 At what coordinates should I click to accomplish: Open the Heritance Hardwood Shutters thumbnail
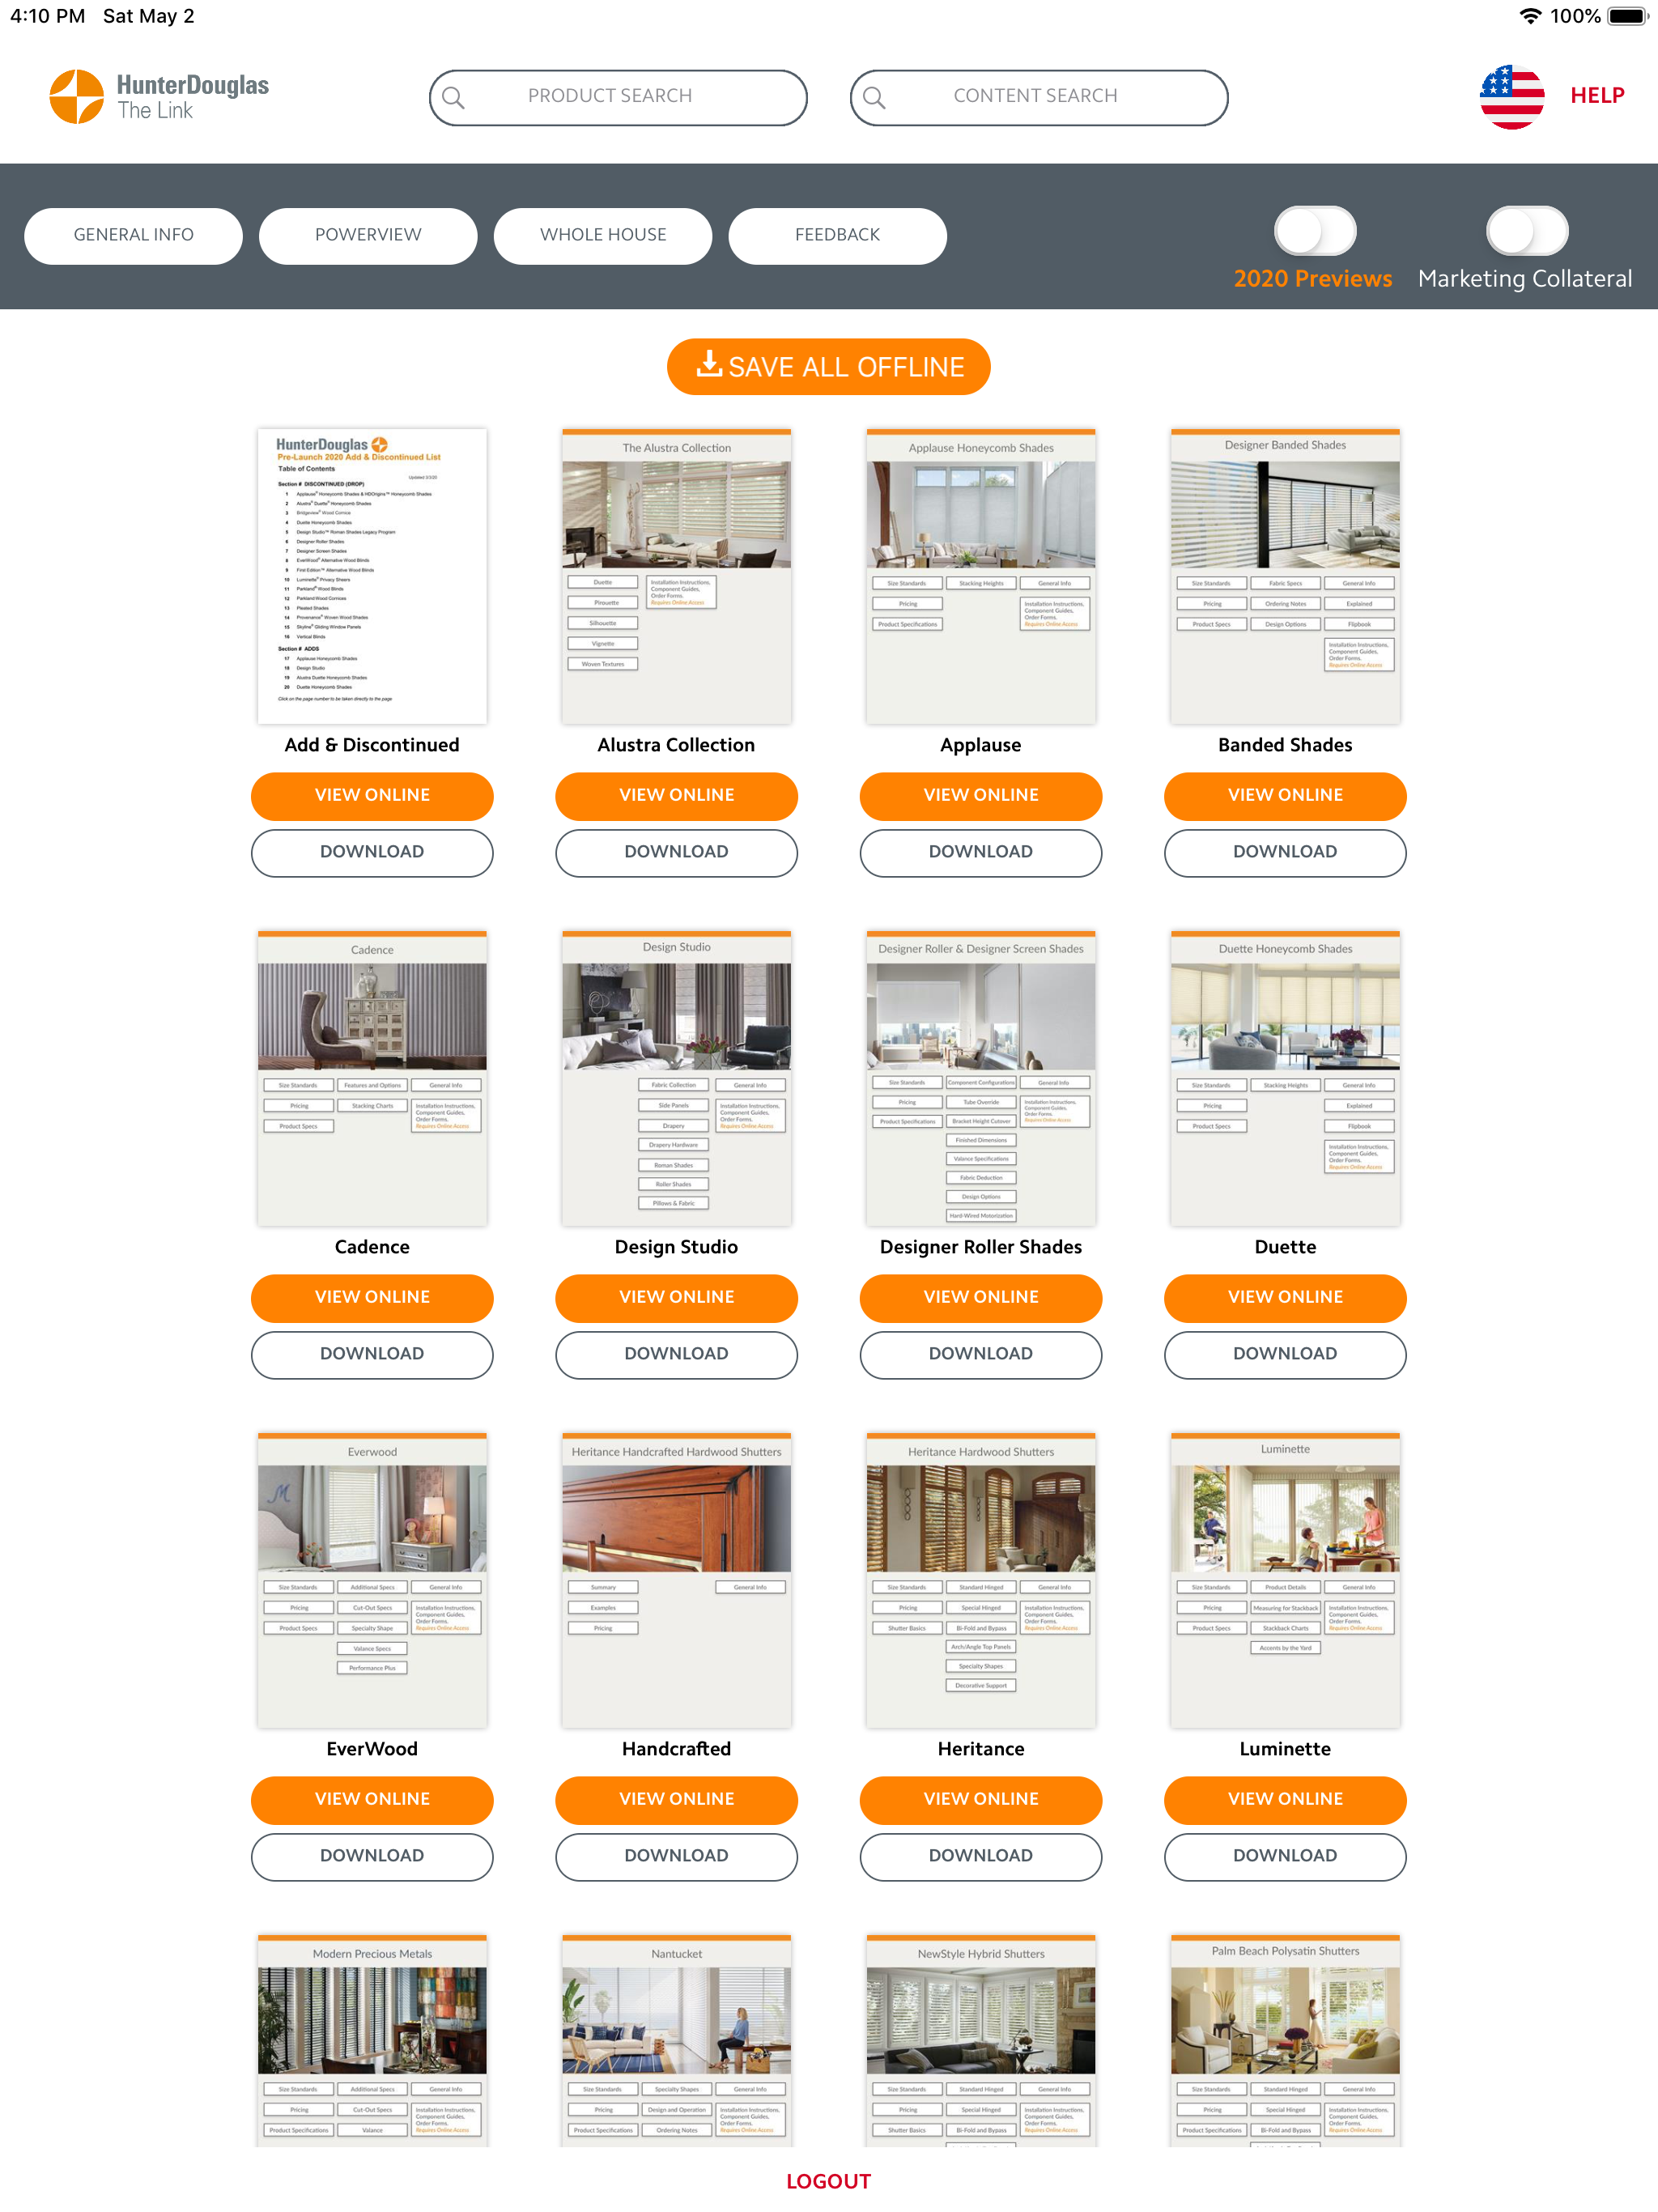tap(981, 1580)
